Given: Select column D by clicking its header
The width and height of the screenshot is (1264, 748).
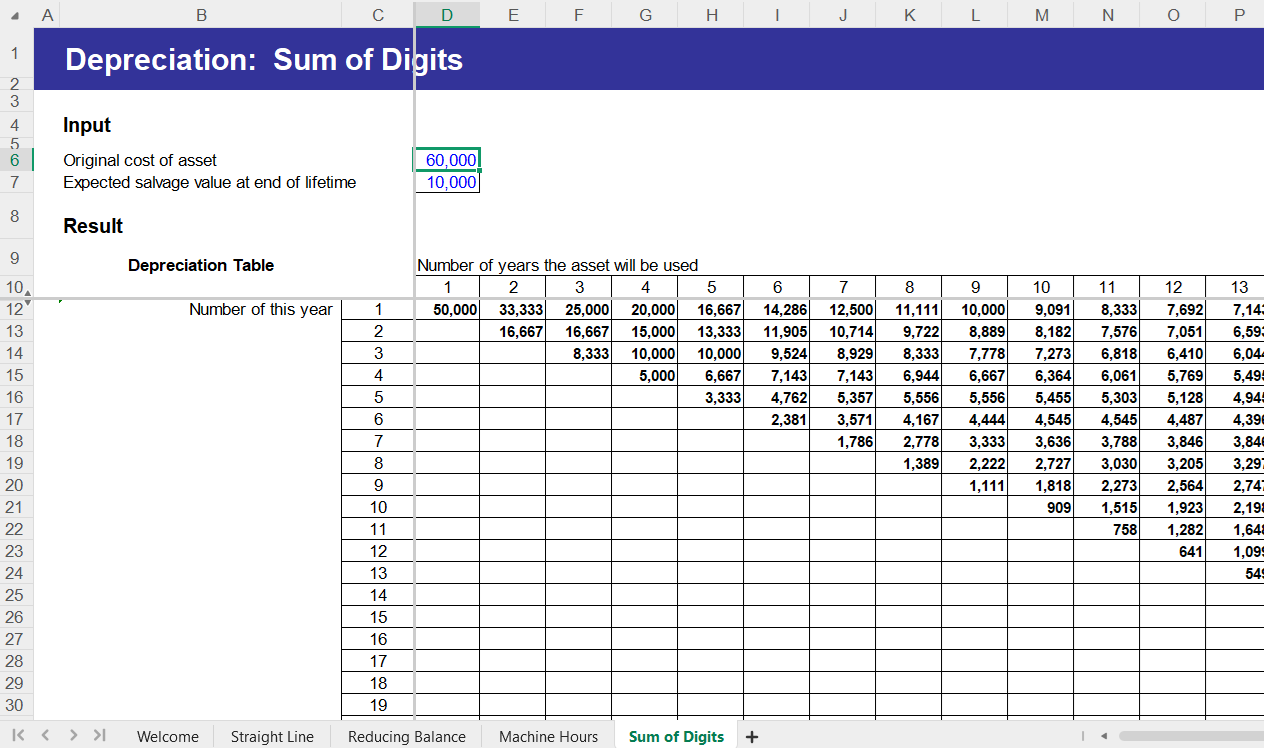Looking at the screenshot, I should pyautogui.click(x=447, y=16).
